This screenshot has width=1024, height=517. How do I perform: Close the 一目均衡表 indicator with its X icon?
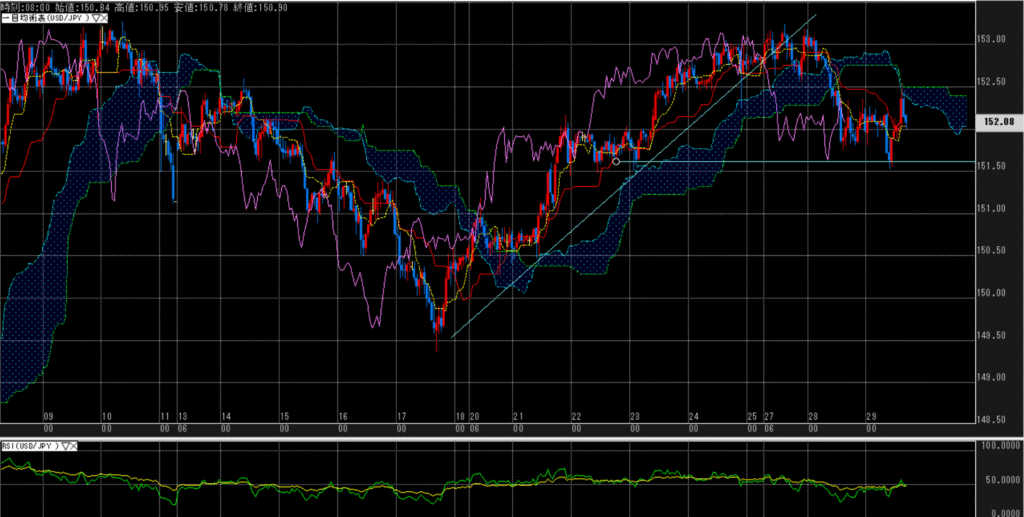[104, 18]
